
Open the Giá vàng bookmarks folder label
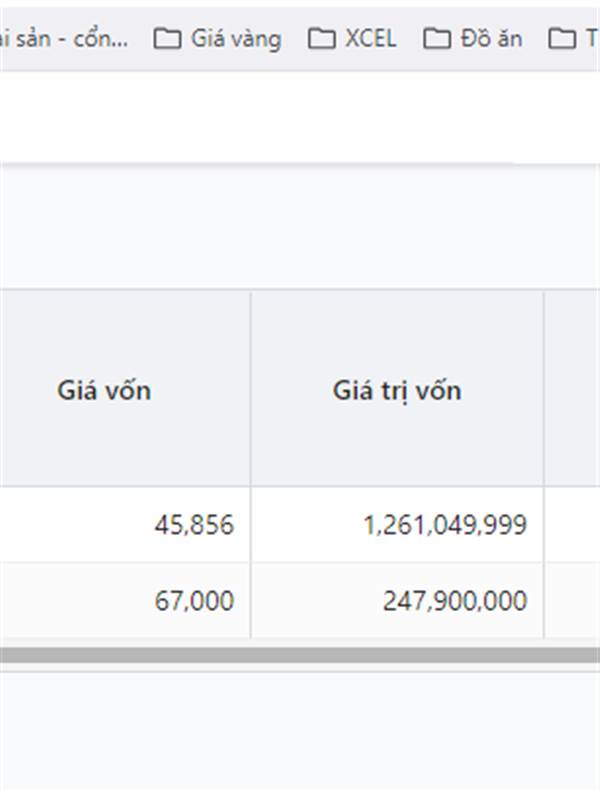pyautogui.click(x=237, y=39)
